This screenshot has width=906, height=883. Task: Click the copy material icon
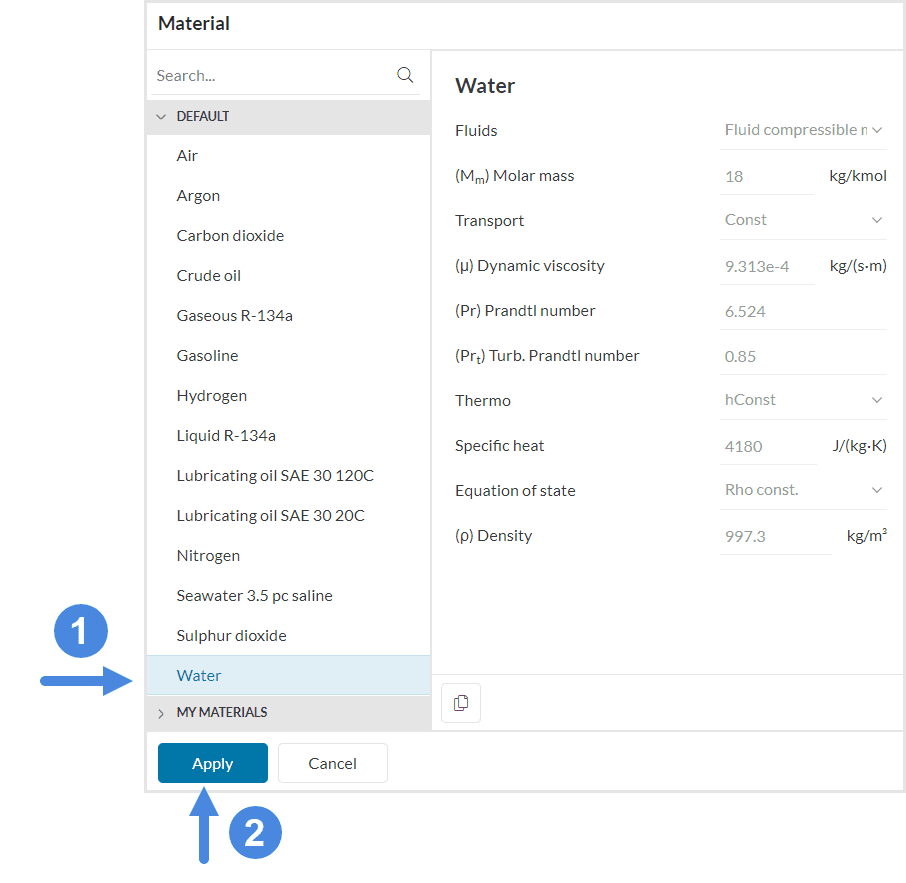click(x=461, y=703)
